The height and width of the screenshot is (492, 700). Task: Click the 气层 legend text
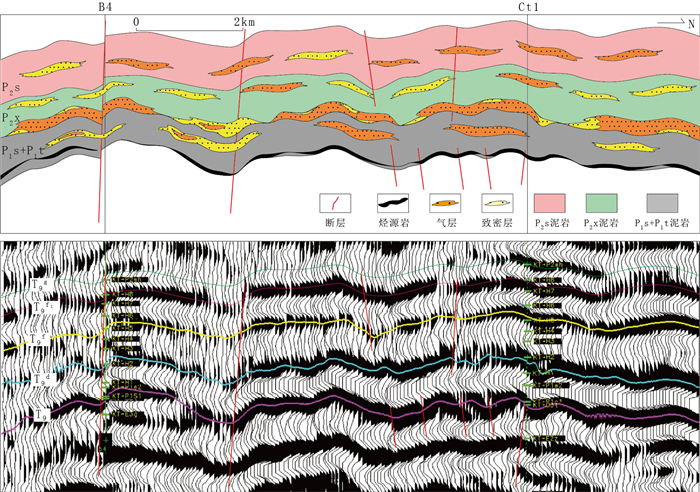444,224
